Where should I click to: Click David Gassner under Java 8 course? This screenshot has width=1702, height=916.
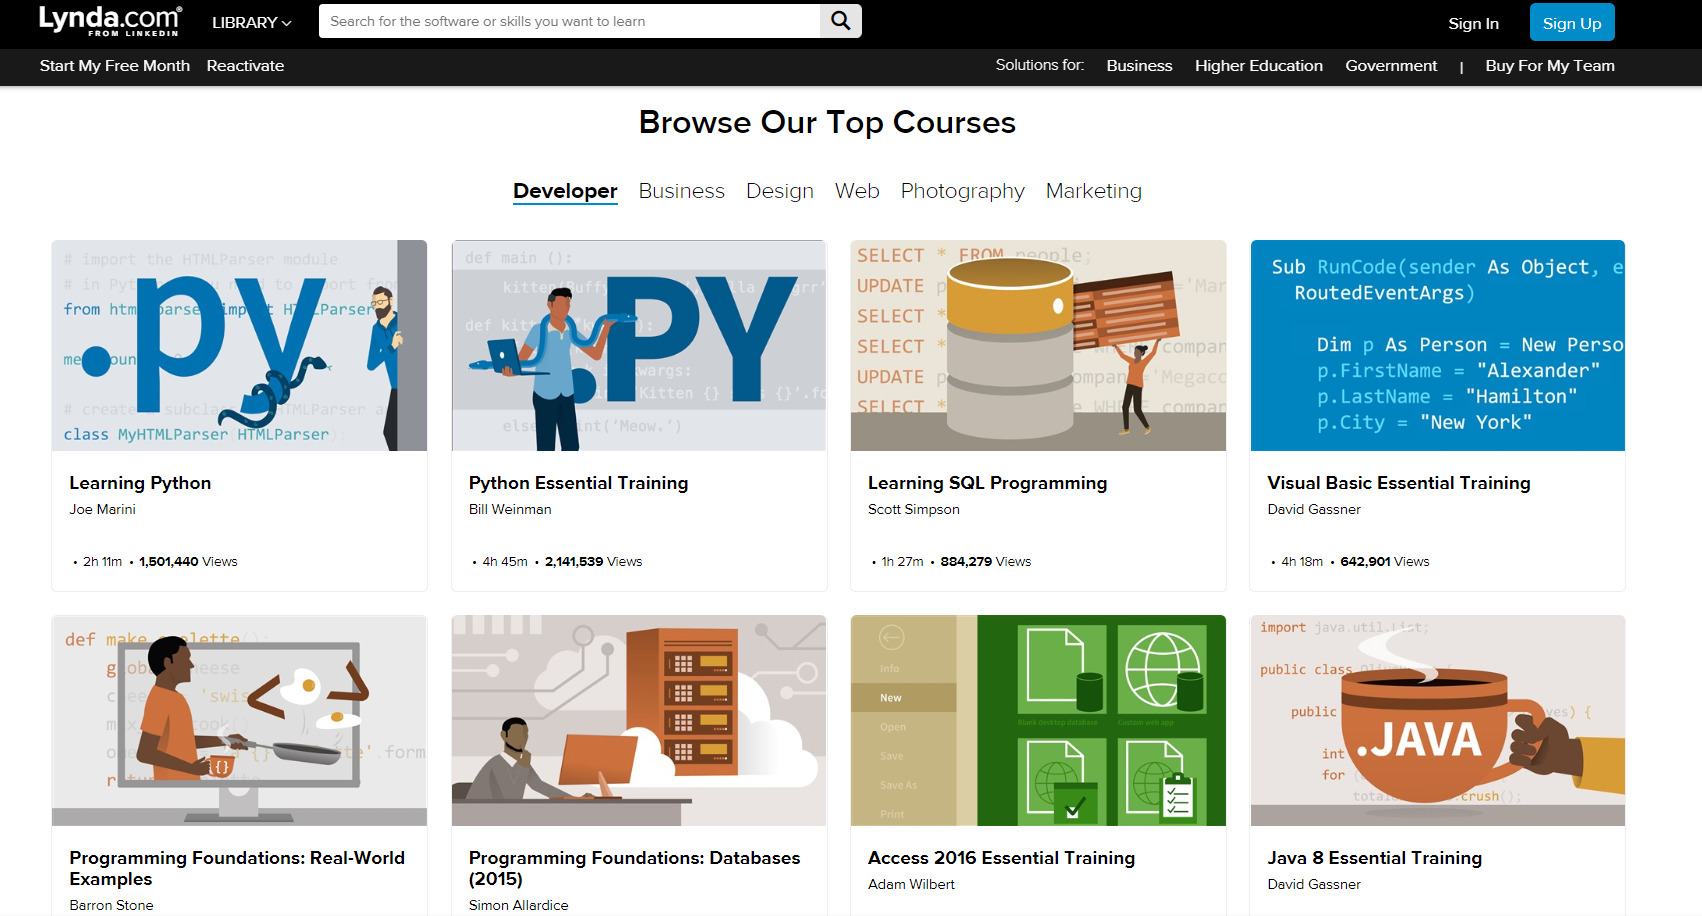[1314, 885]
